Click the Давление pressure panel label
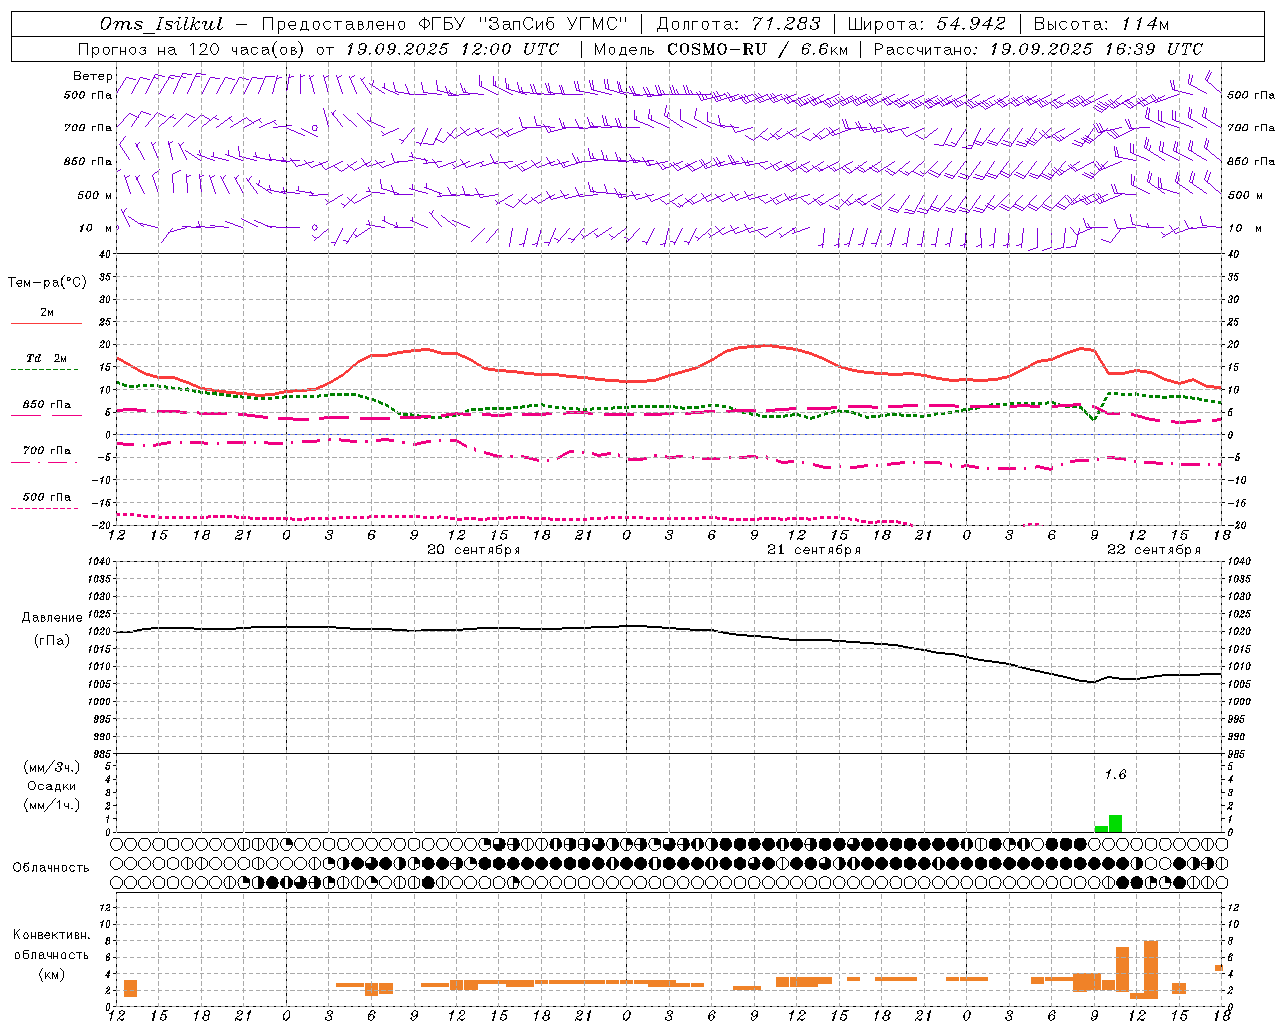 [x=52, y=618]
